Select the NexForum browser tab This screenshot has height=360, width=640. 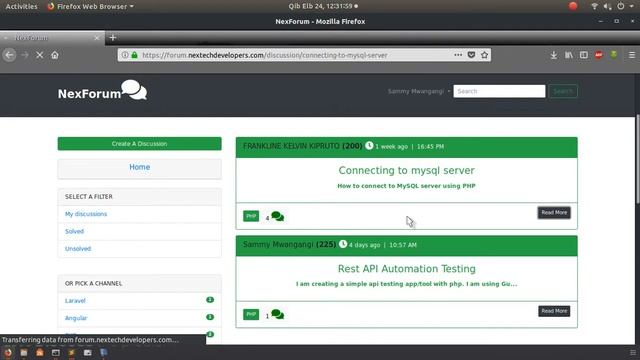click(52, 38)
